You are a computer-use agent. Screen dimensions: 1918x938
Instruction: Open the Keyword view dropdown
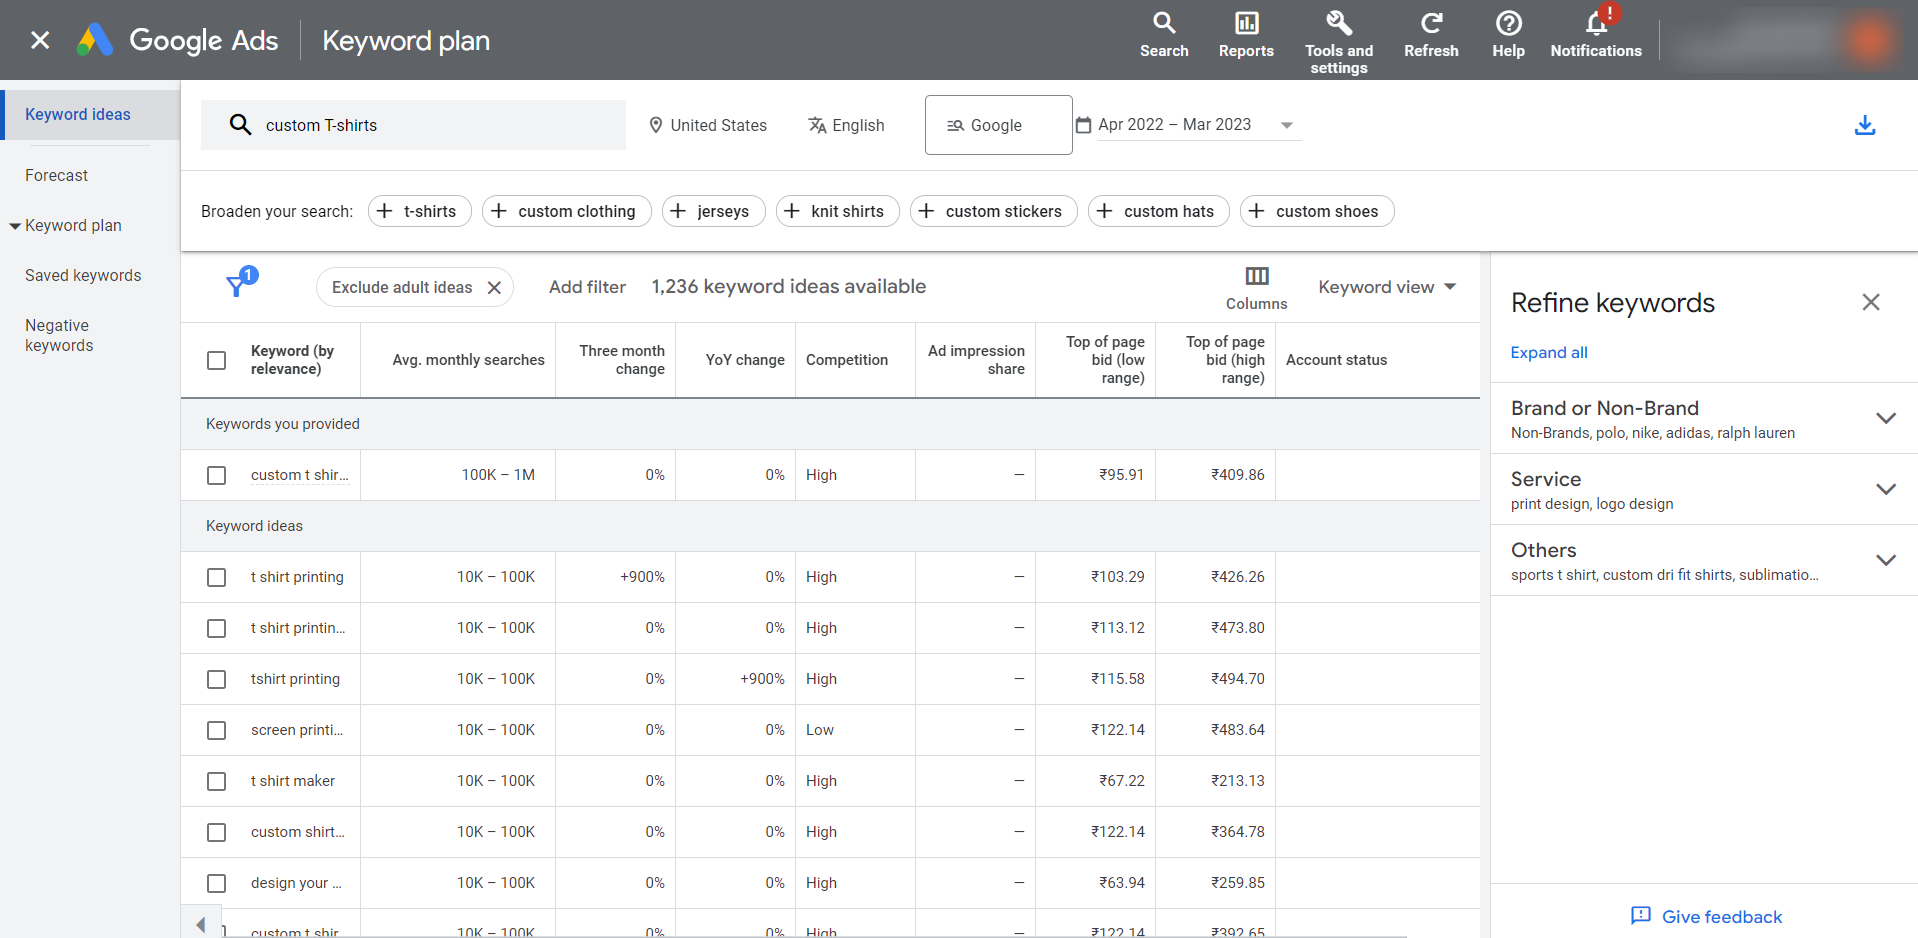click(1386, 287)
